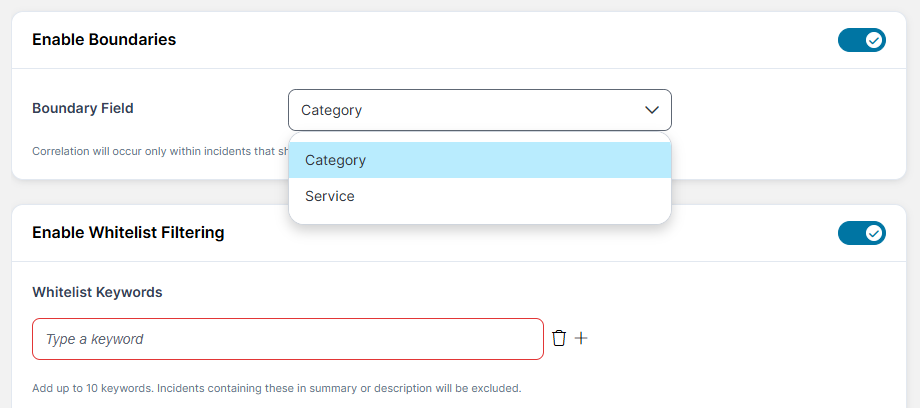The image size is (920, 408).
Task: Click the Enable Whitelist Filtering heading
Action: (128, 233)
